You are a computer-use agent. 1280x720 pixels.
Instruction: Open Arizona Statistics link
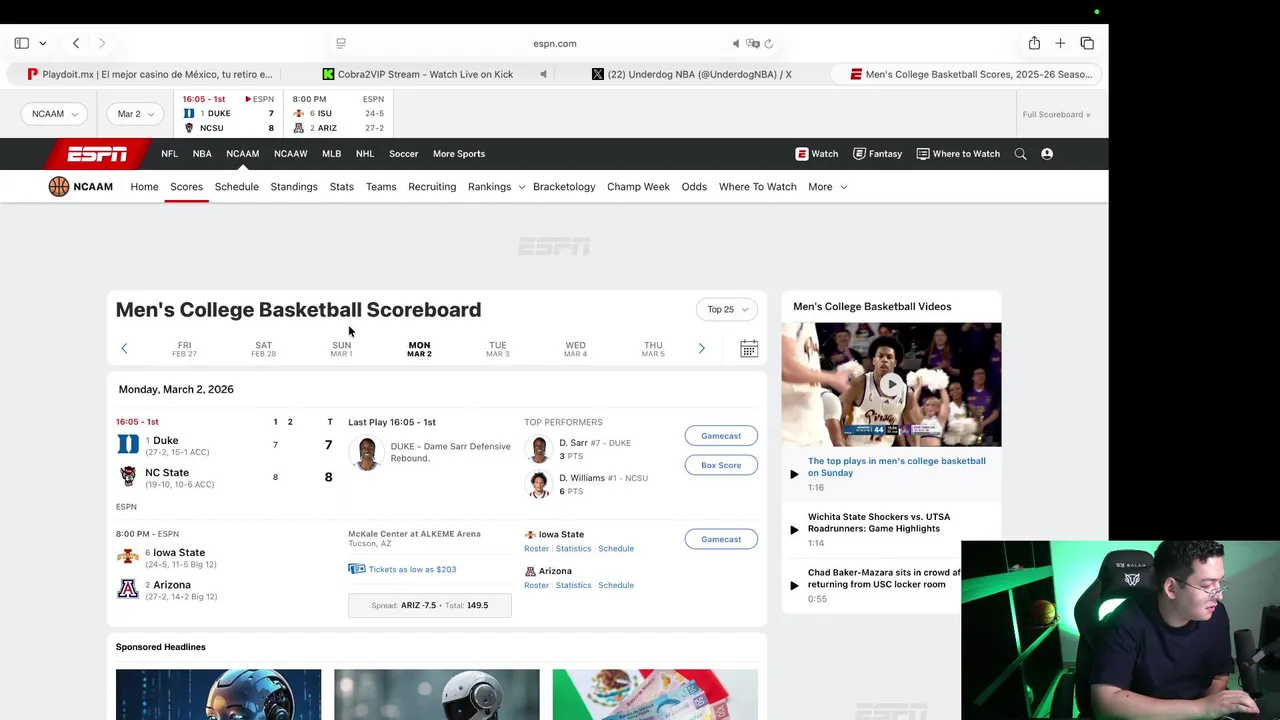pyautogui.click(x=573, y=585)
